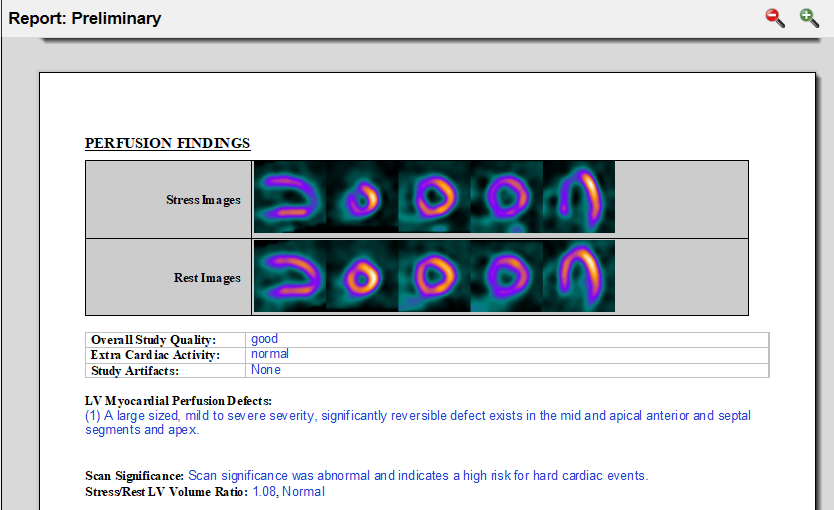Select the first Stress Images thumbnail
Image resolution: width=834 pixels, height=510 pixels.
pyautogui.click(x=290, y=199)
